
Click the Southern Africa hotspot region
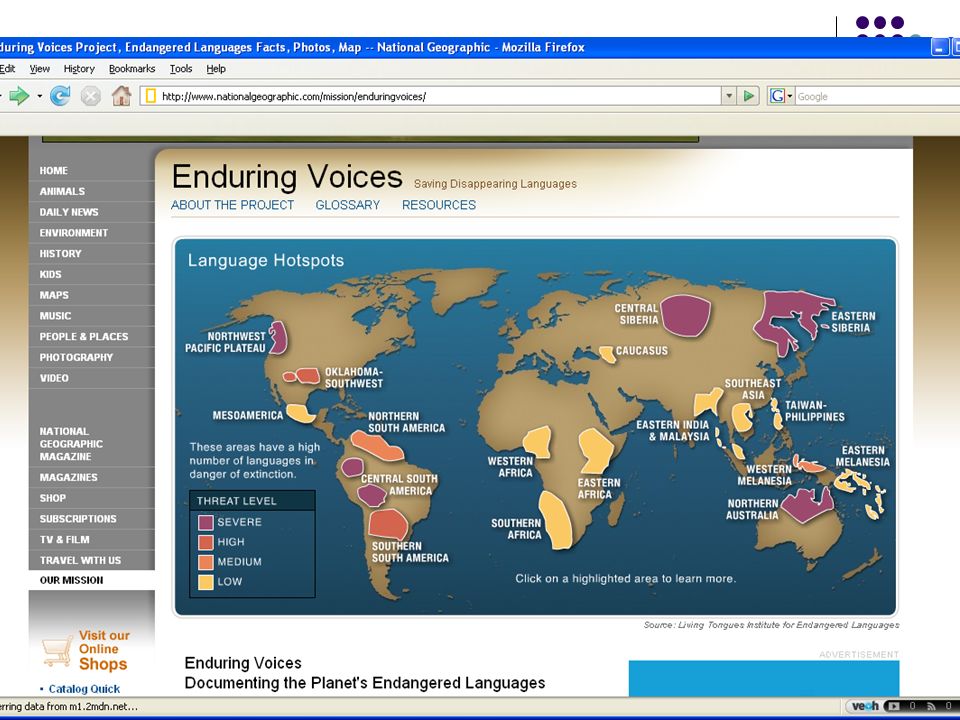click(556, 520)
